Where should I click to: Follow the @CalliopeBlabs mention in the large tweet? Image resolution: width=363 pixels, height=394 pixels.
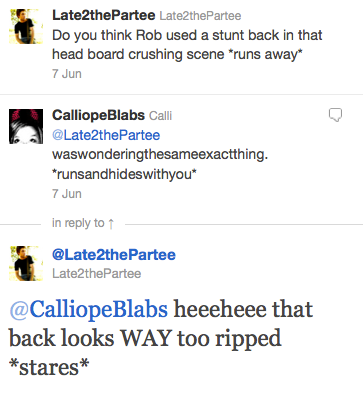pos(88,309)
